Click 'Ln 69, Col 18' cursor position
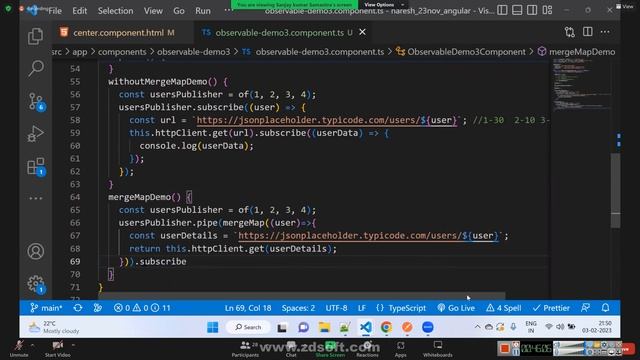 pos(248,308)
